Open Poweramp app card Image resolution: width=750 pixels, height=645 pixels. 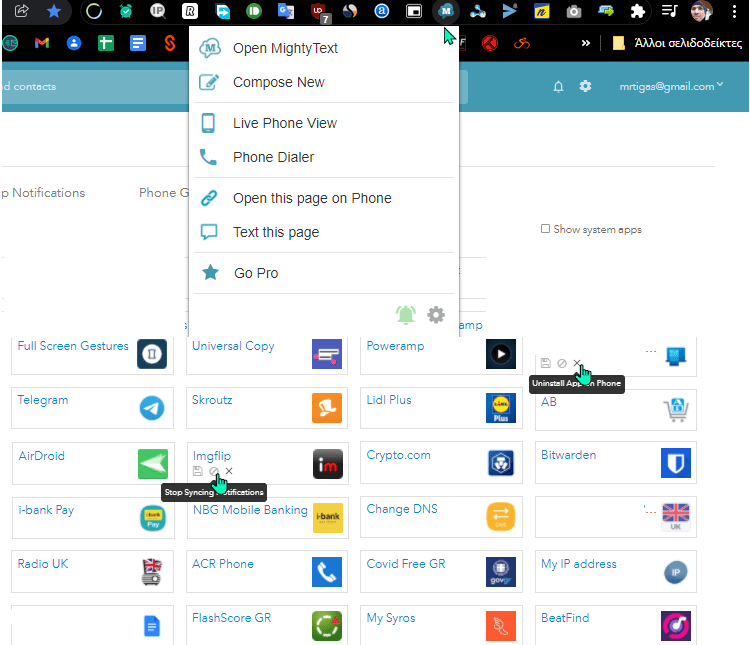tap(441, 355)
